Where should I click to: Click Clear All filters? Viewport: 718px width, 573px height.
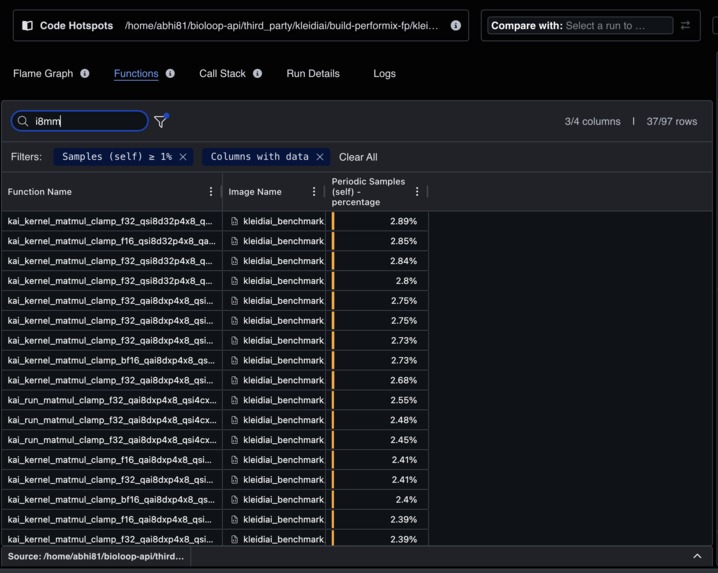(358, 157)
